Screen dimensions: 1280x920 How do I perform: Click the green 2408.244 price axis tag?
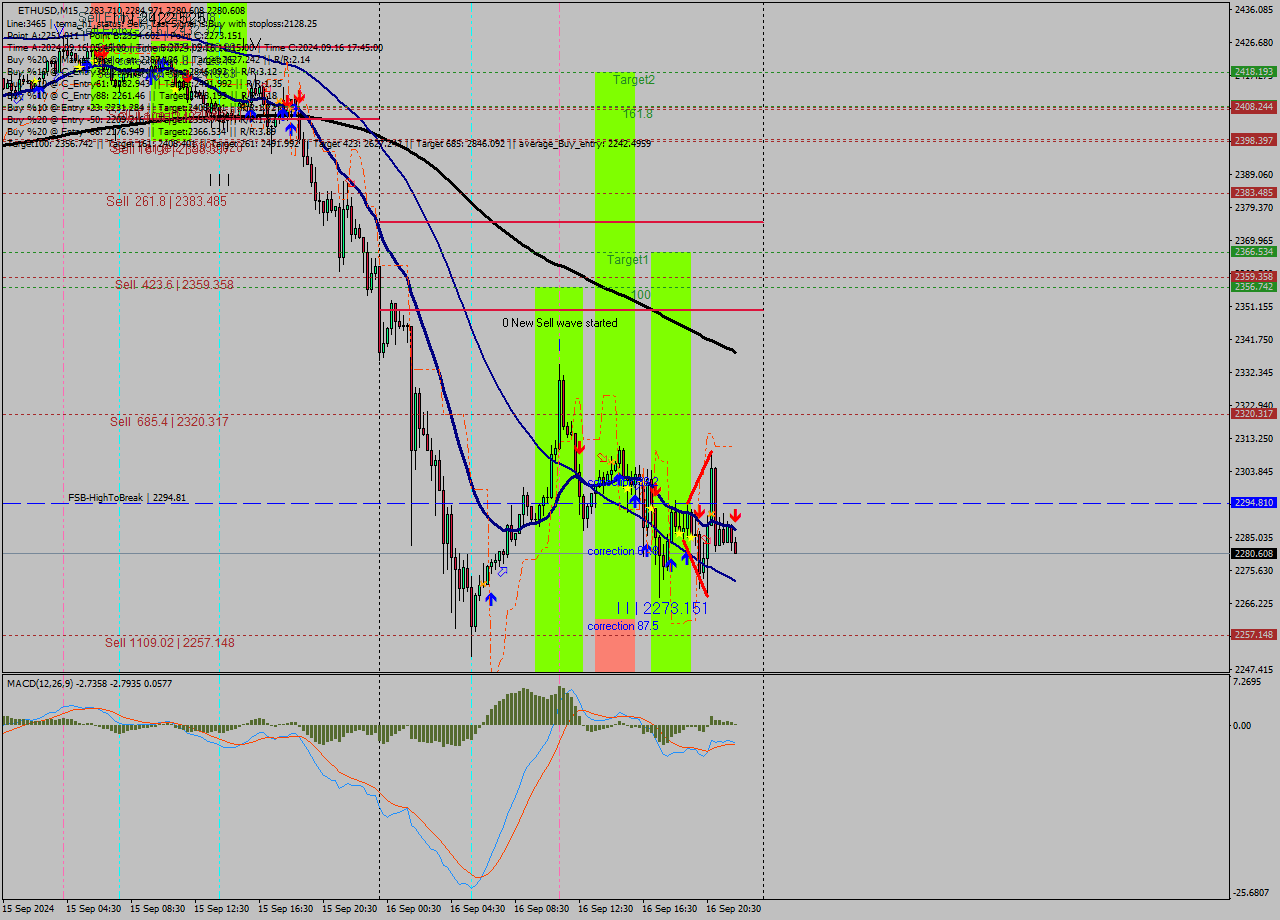pyautogui.click(x=1254, y=107)
